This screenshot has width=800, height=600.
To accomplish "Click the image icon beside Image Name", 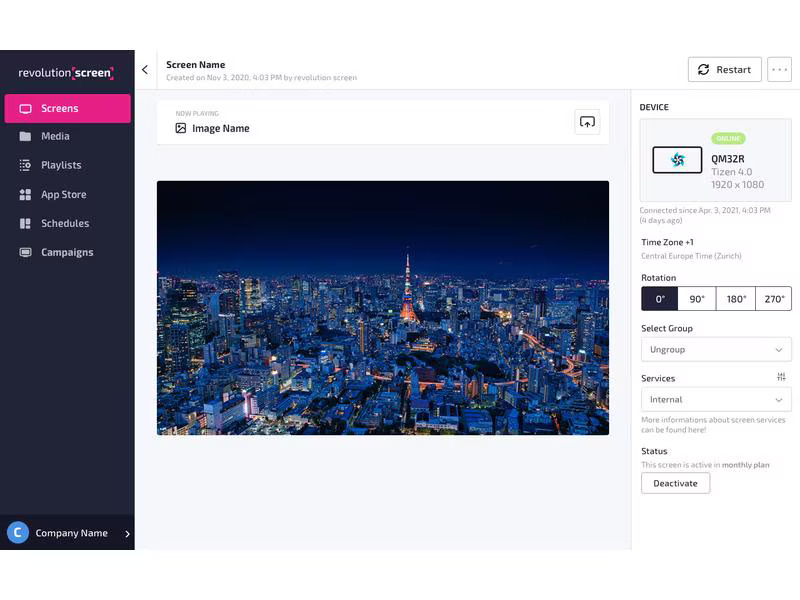I will [x=181, y=128].
